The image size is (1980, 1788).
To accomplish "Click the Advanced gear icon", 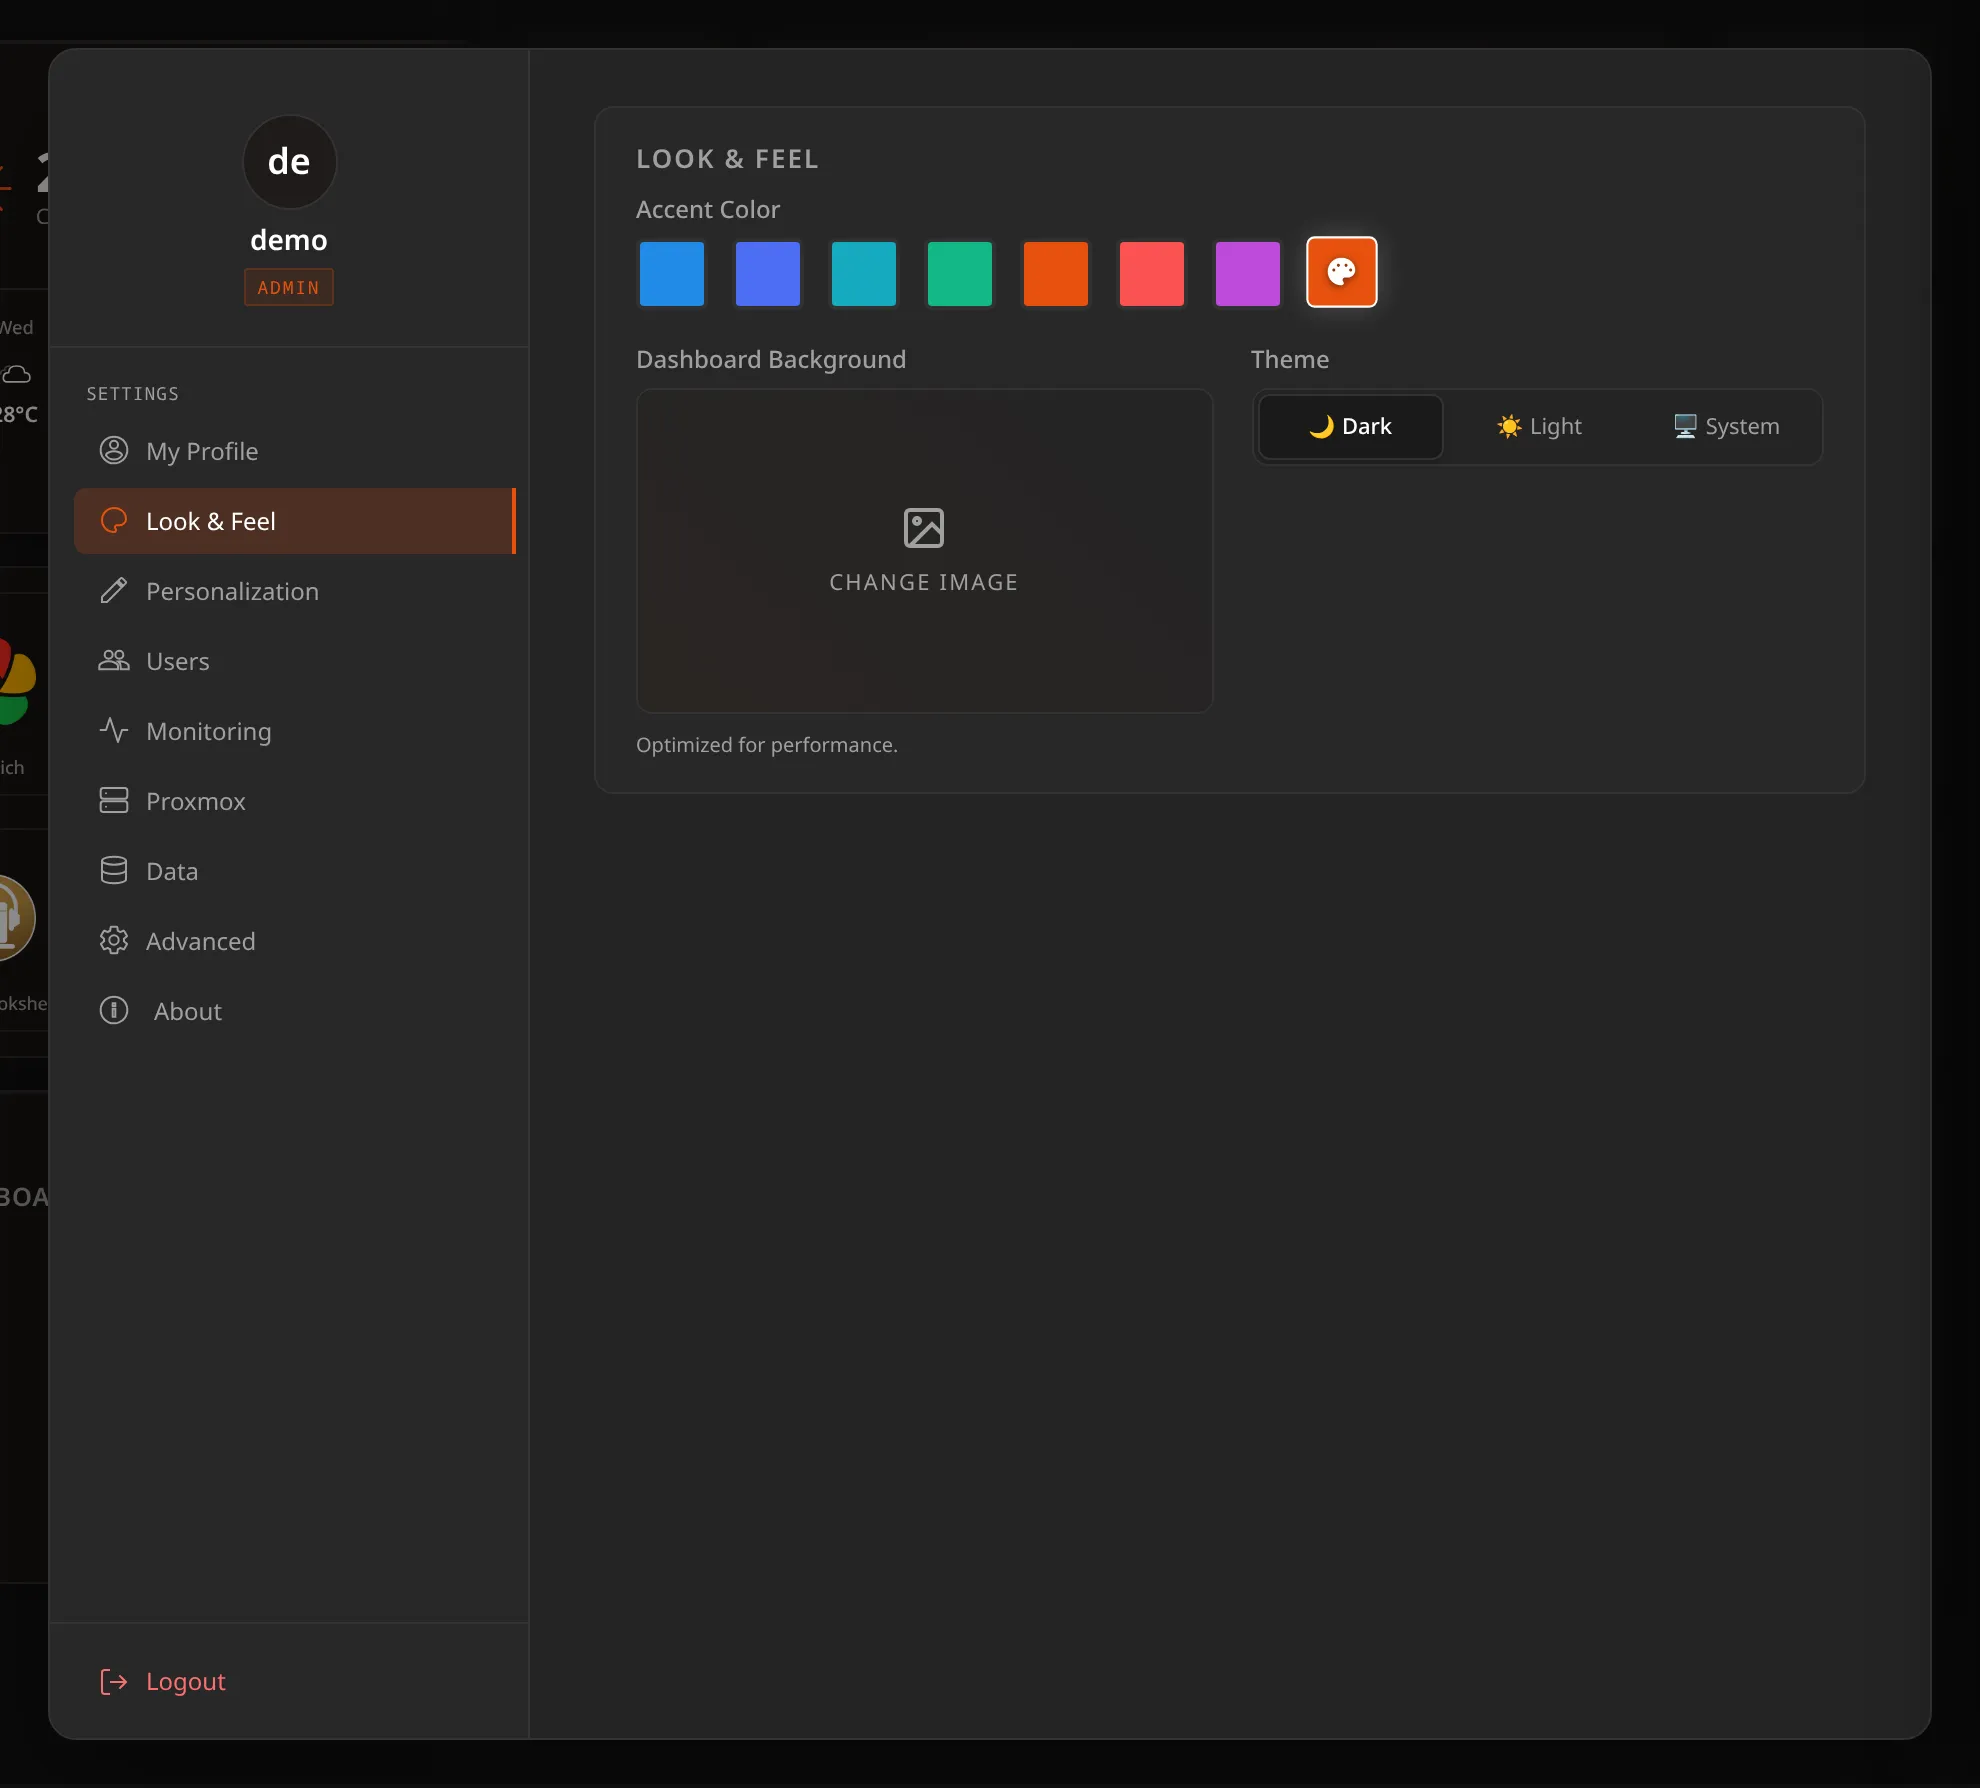I will coord(114,941).
